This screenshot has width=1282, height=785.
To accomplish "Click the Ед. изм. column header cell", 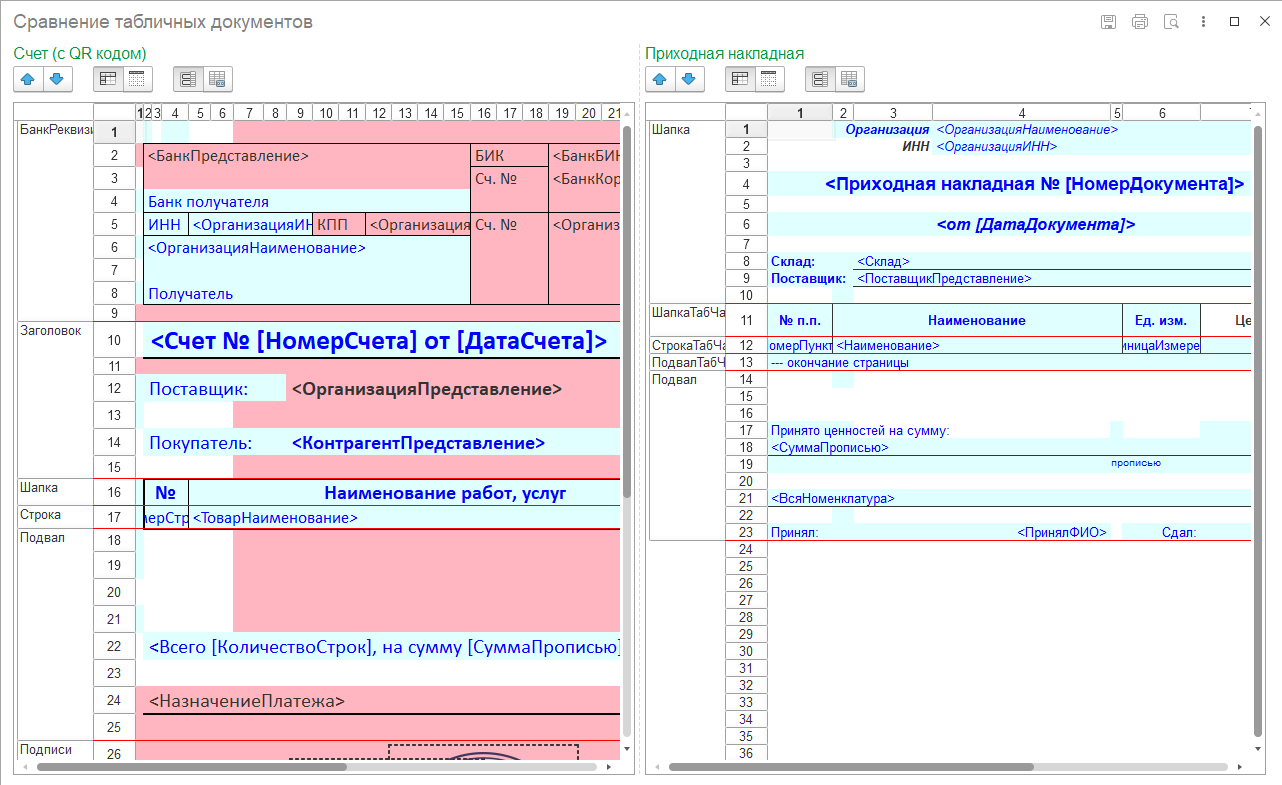I will pyautogui.click(x=1161, y=320).
